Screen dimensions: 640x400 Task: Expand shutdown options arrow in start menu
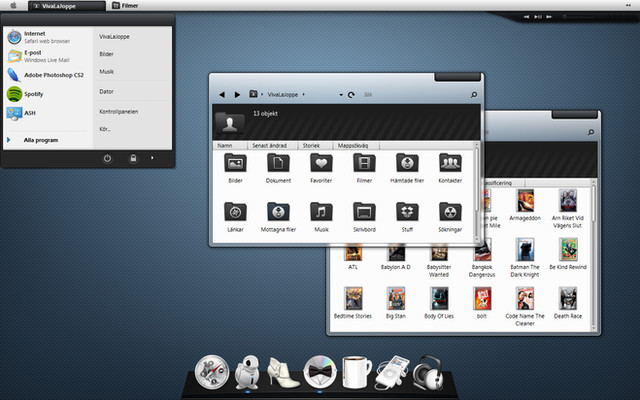pyautogui.click(x=152, y=158)
